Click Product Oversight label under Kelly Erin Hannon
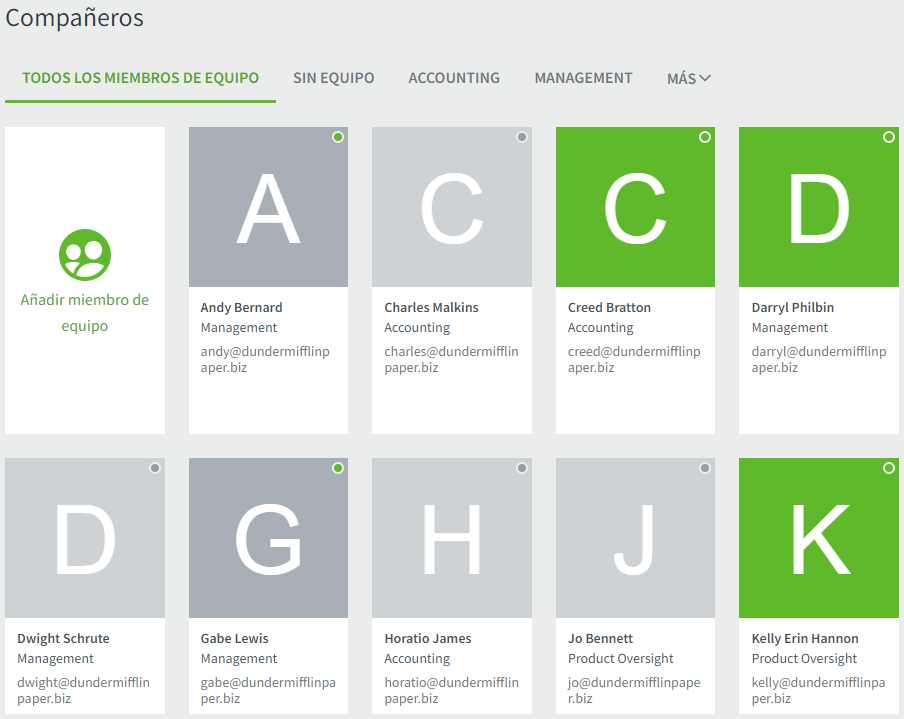This screenshot has height=719, width=904. coord(804,659)
